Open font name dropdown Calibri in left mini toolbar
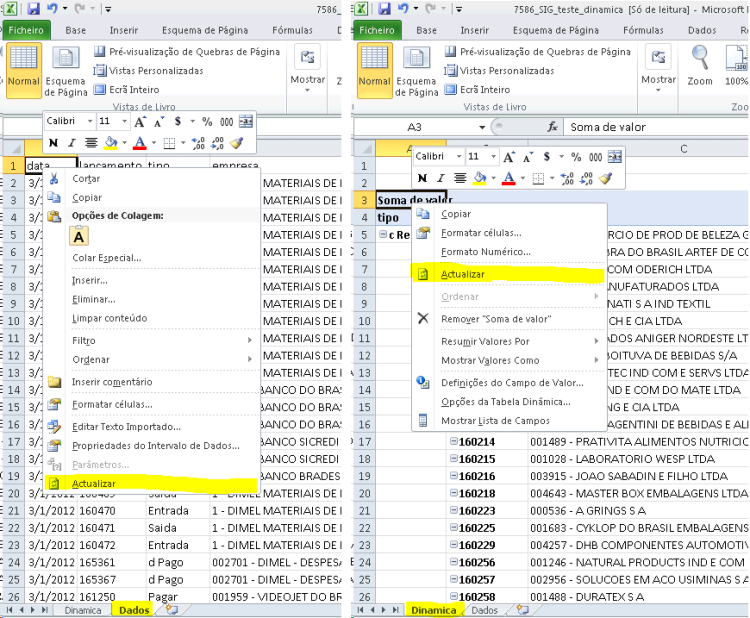750x618 pixels. click(69, 121)
